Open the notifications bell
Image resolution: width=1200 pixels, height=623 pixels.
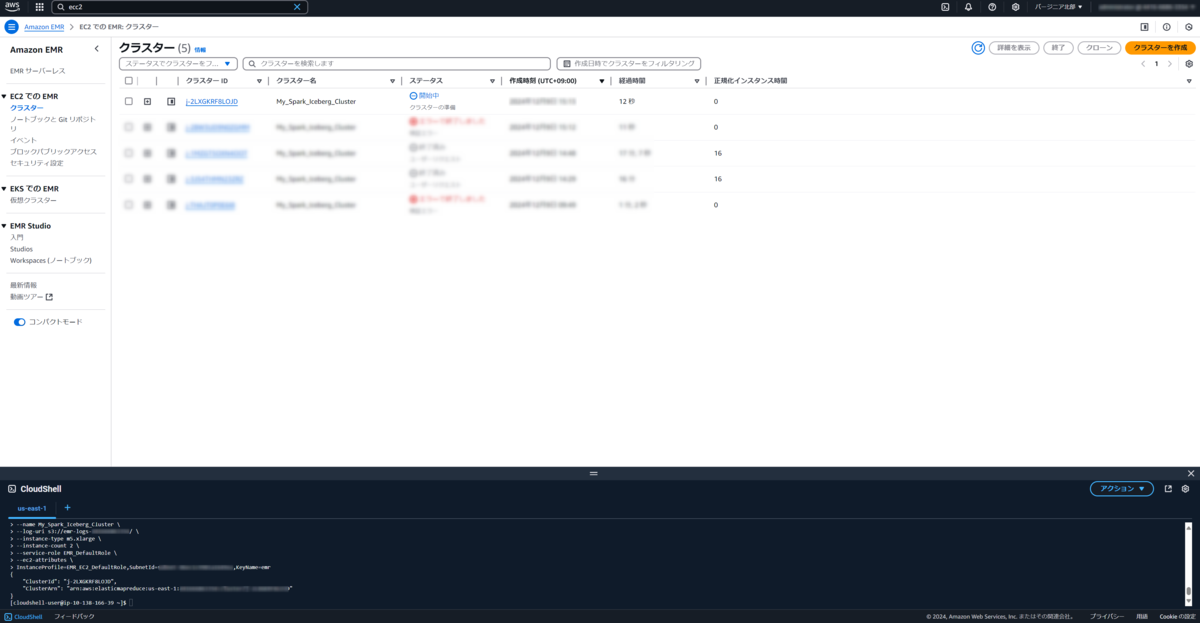[x=968, y=7]
